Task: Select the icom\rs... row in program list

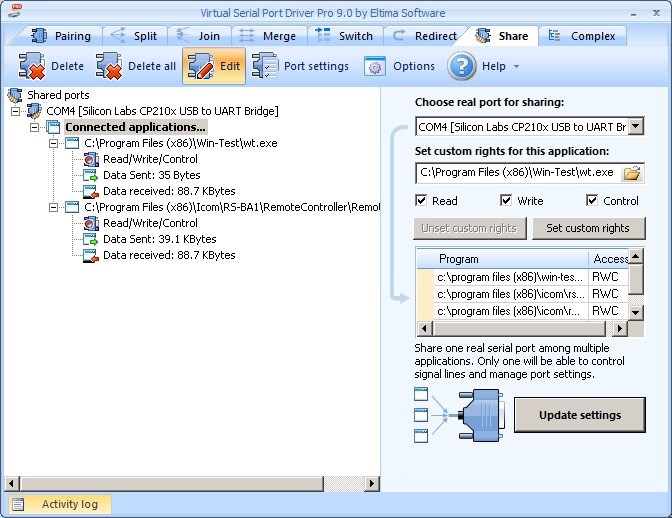Action: click(x=522, y=294)
